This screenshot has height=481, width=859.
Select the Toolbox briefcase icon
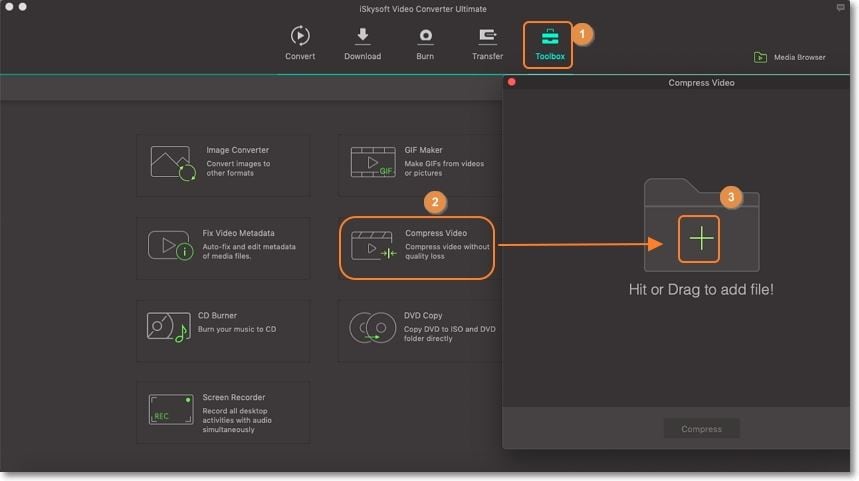(549, 37)
